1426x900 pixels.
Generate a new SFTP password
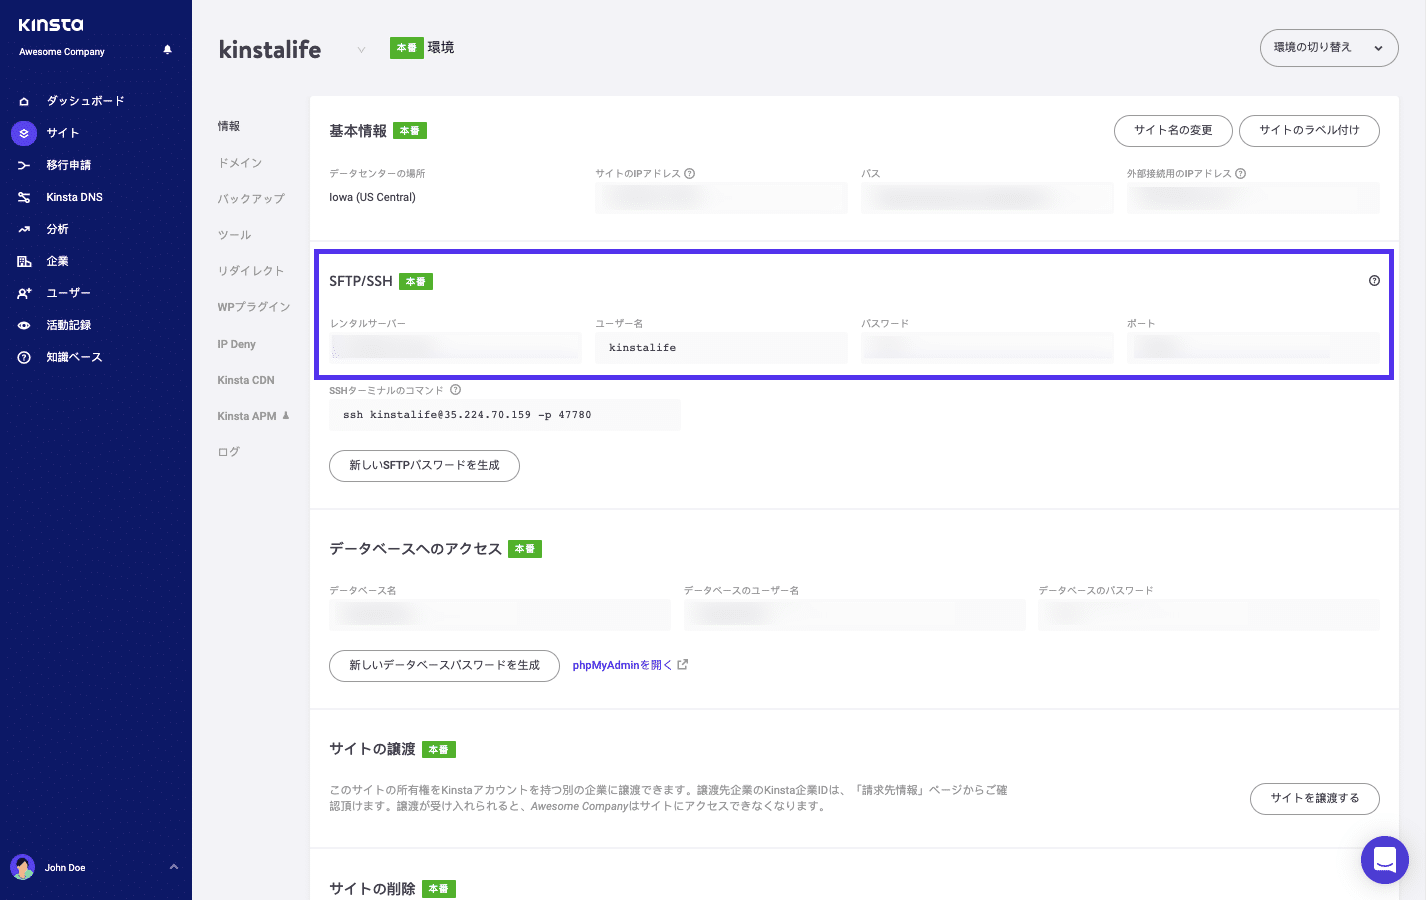point(424,465)
